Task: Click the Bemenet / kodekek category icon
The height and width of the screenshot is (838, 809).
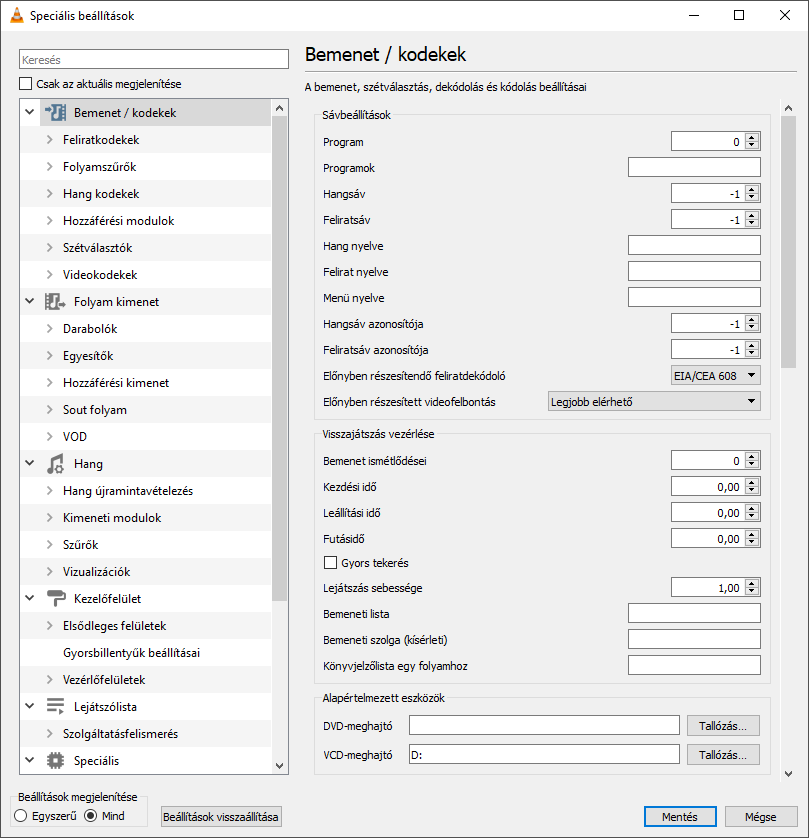Action: [x=56, y=113]
